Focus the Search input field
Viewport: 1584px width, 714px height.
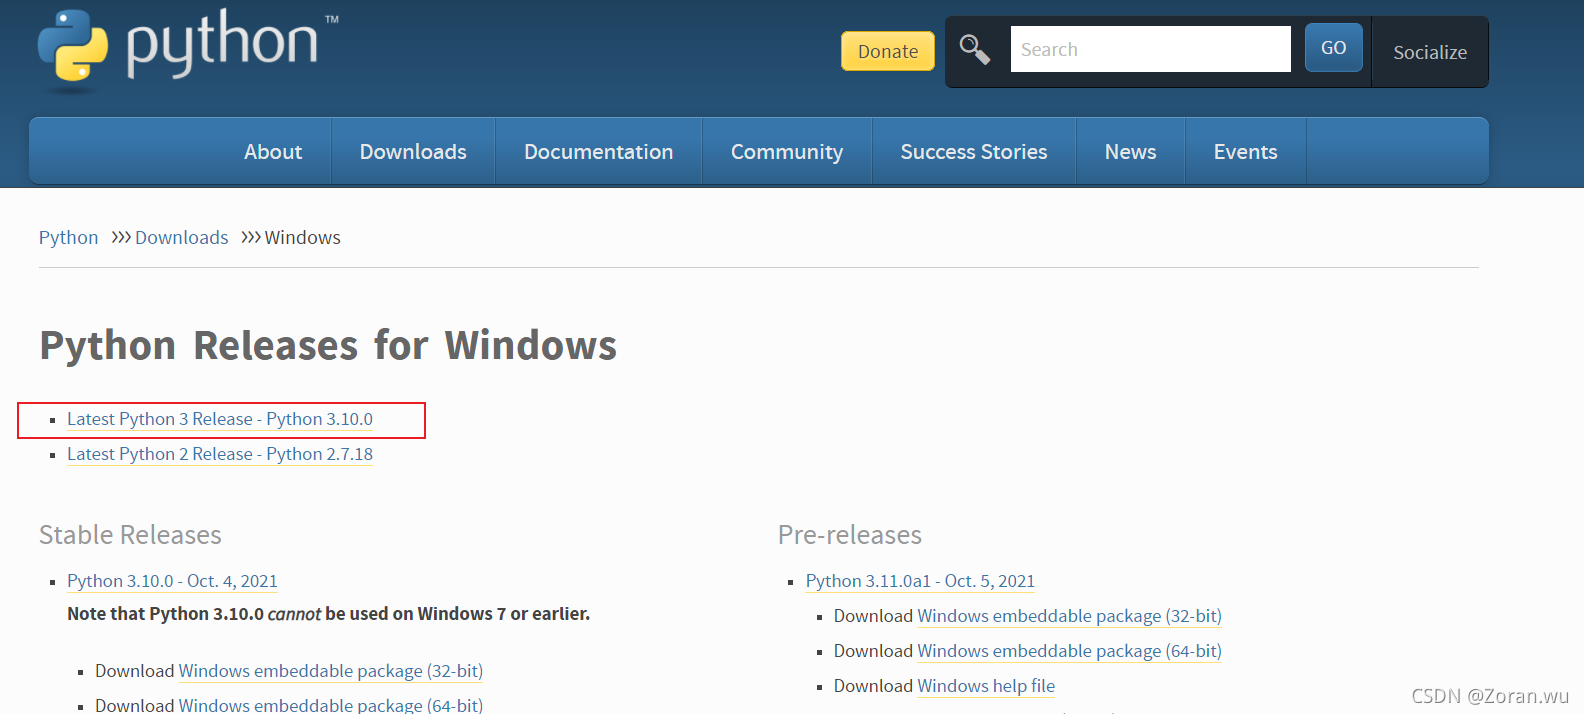point(1150,49)
